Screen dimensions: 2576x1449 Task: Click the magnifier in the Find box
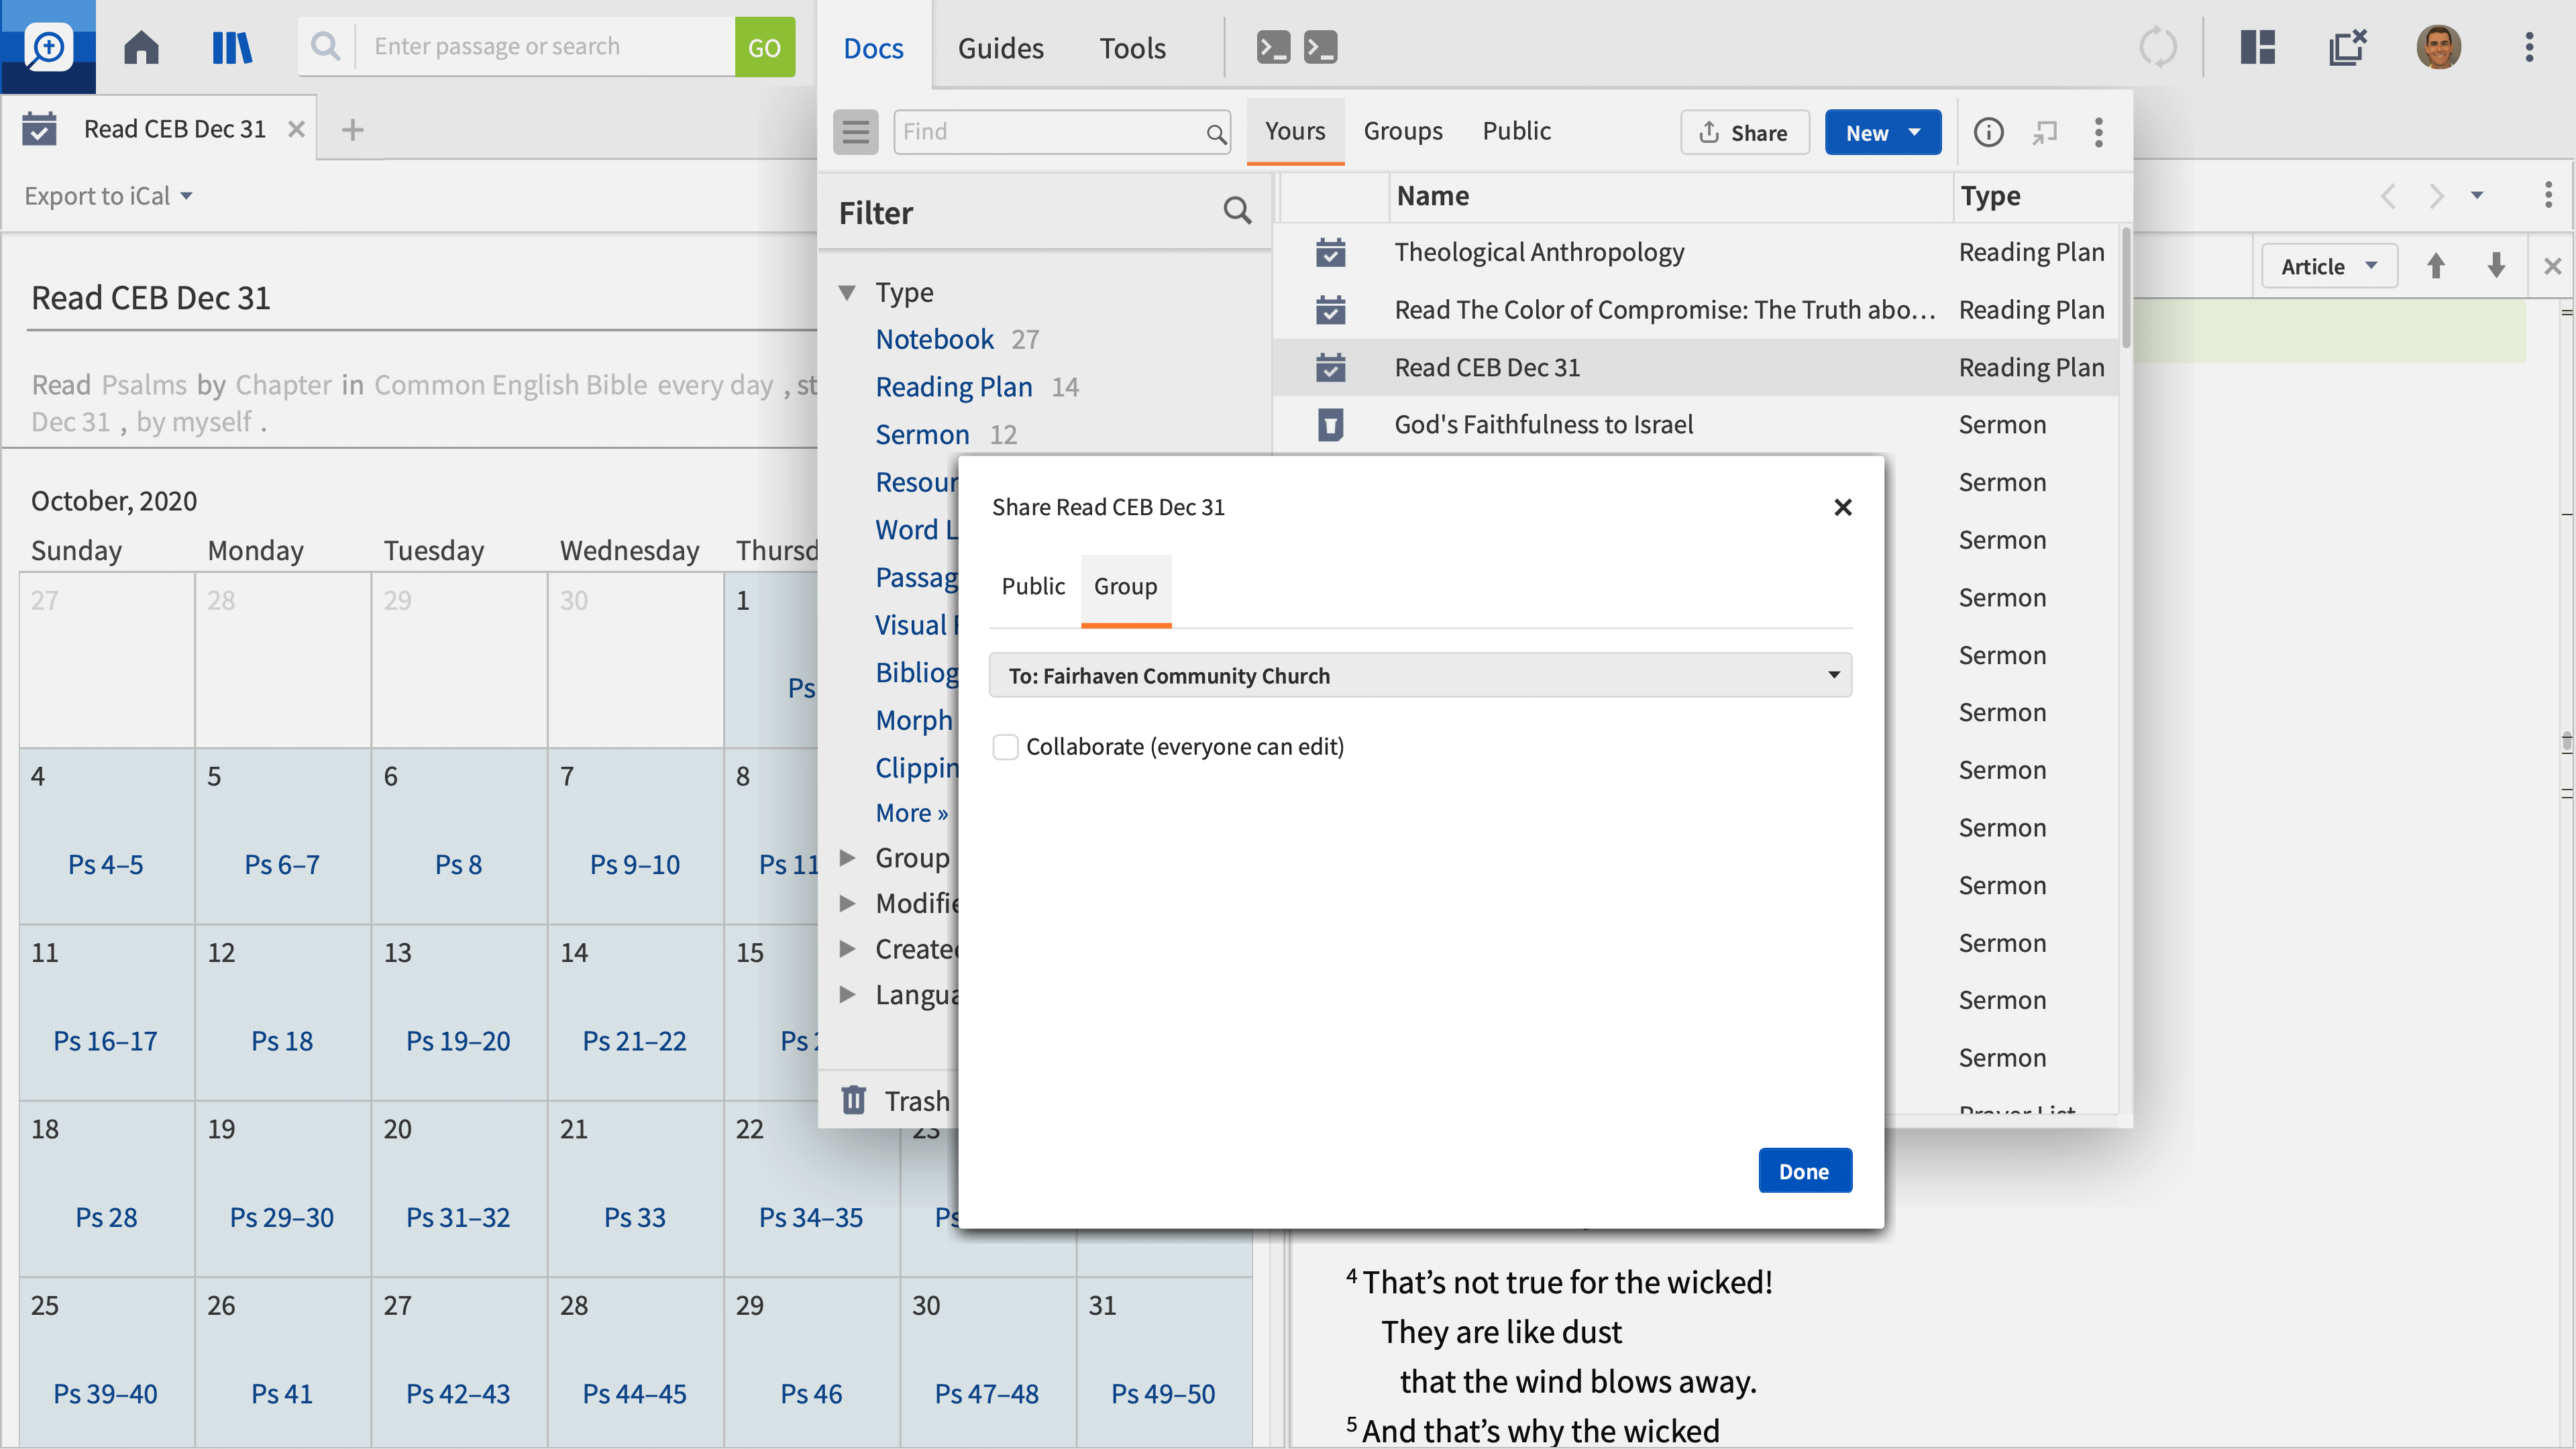(x=1215, y=133)
